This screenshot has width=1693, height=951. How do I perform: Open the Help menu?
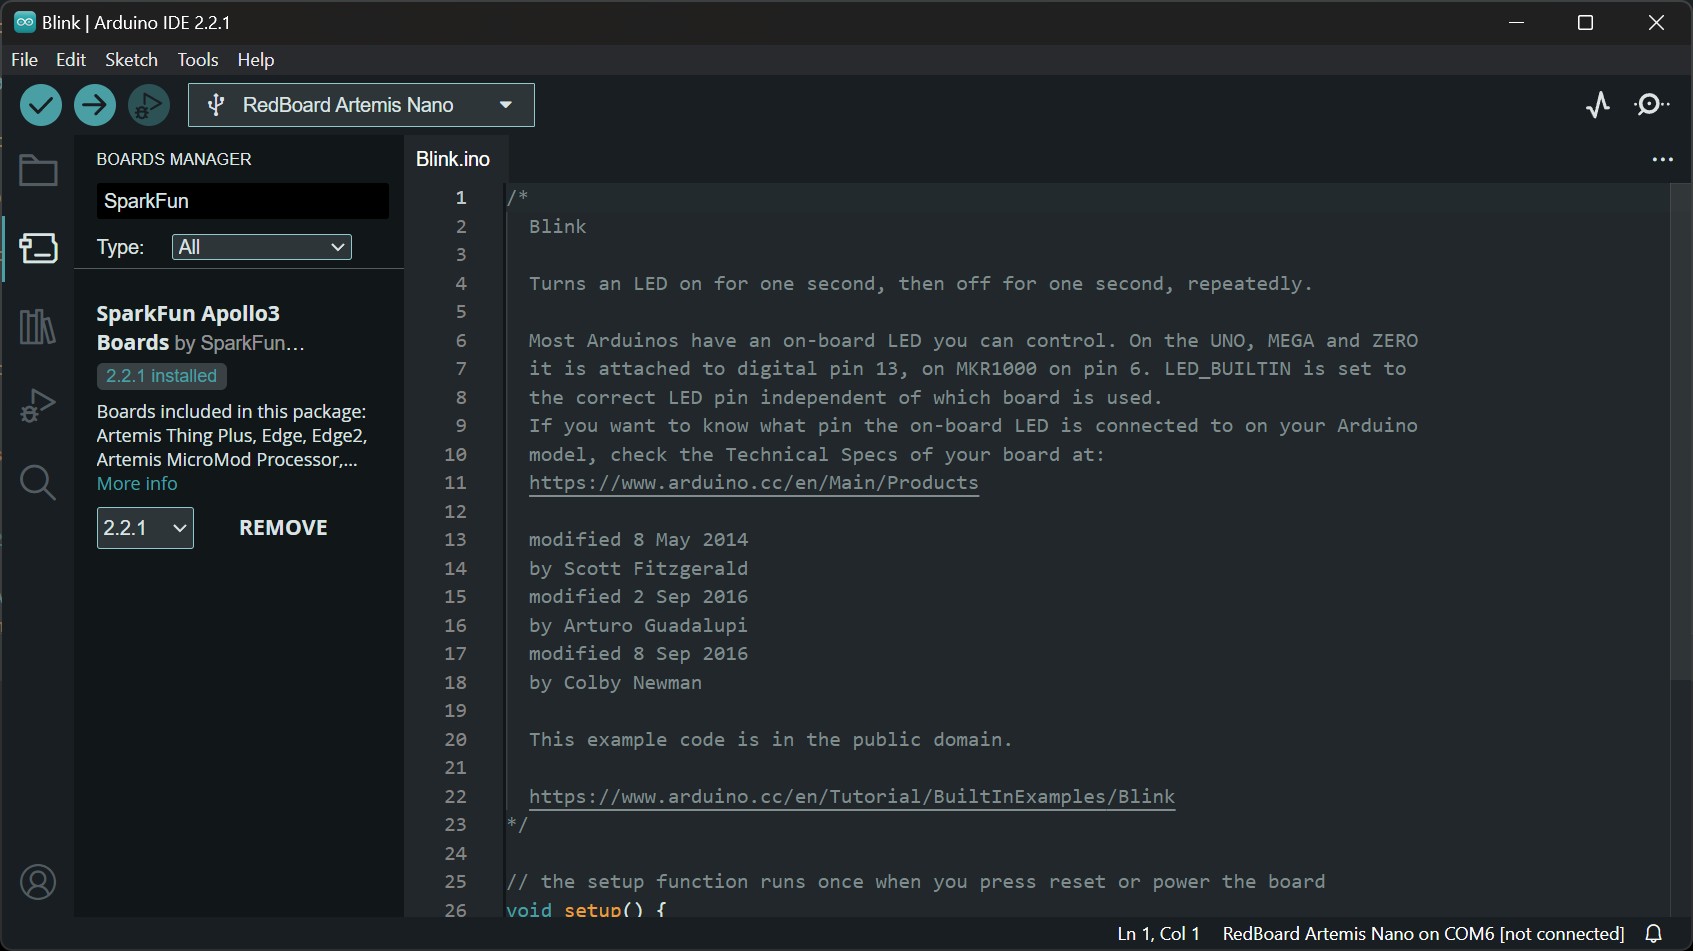pyautogui.click(x=256, y=60)
